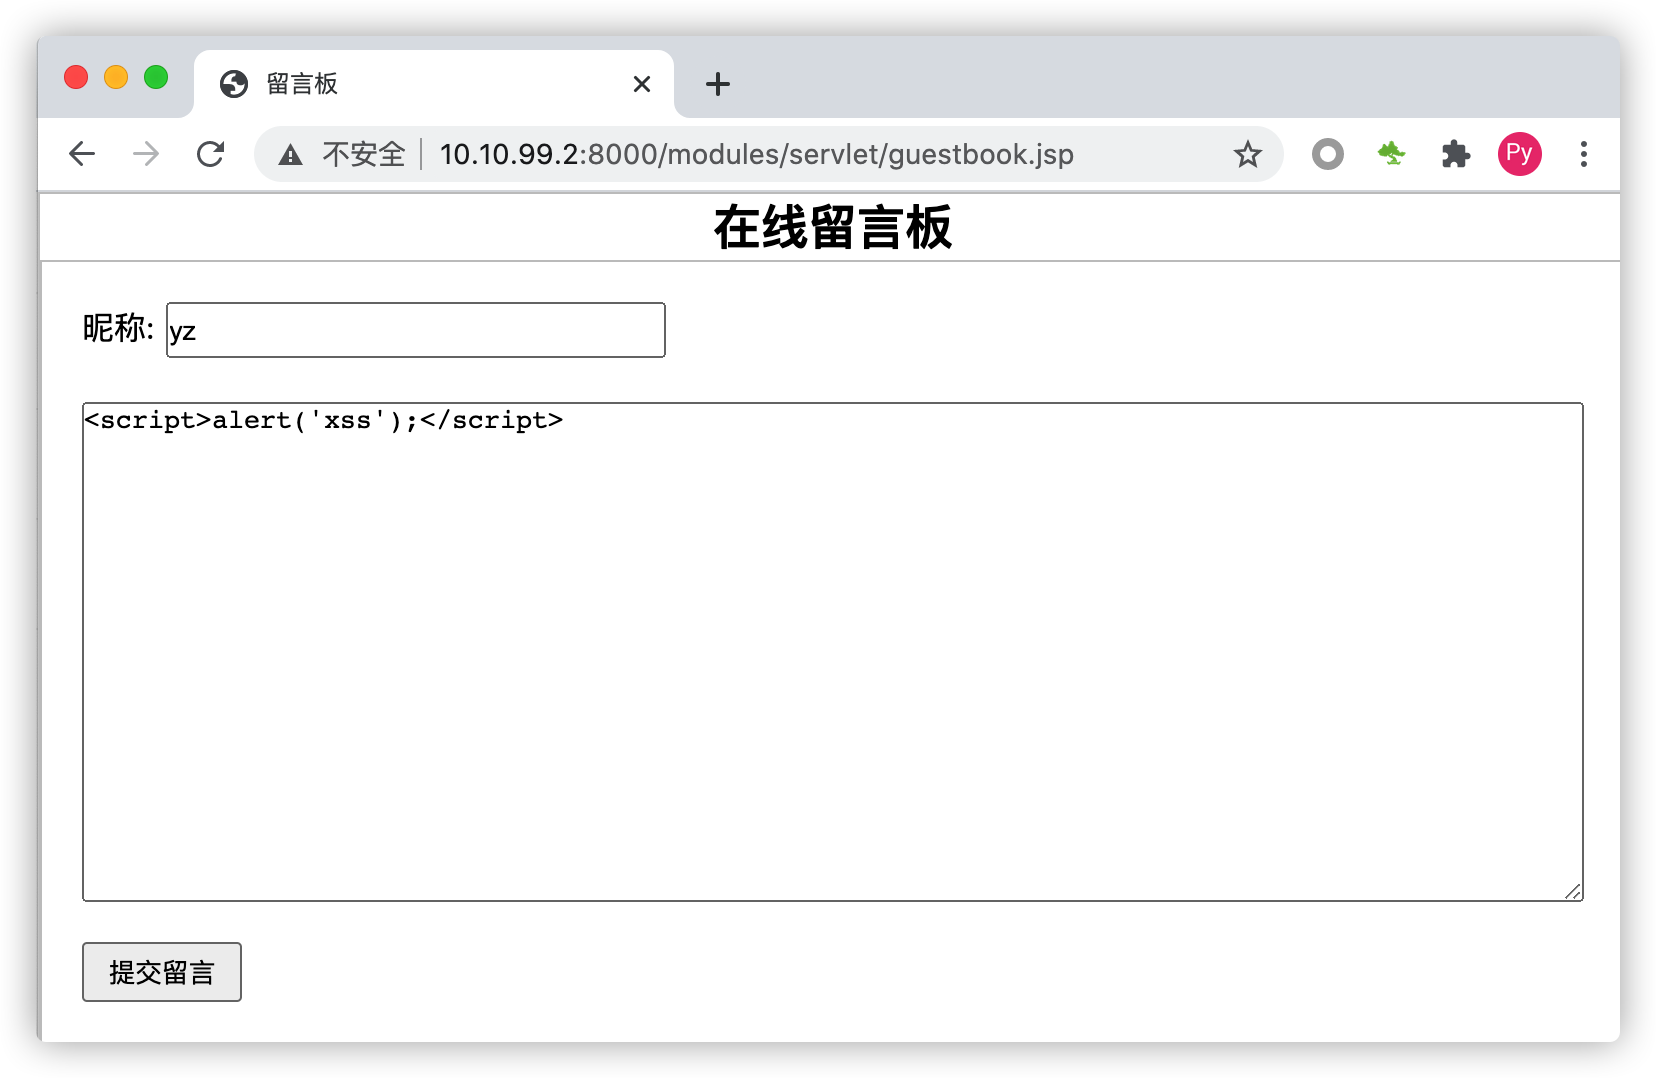The image size is (1656, 1078).
Task: Click the textarea resize handle corner
Action: point(1573,891)
